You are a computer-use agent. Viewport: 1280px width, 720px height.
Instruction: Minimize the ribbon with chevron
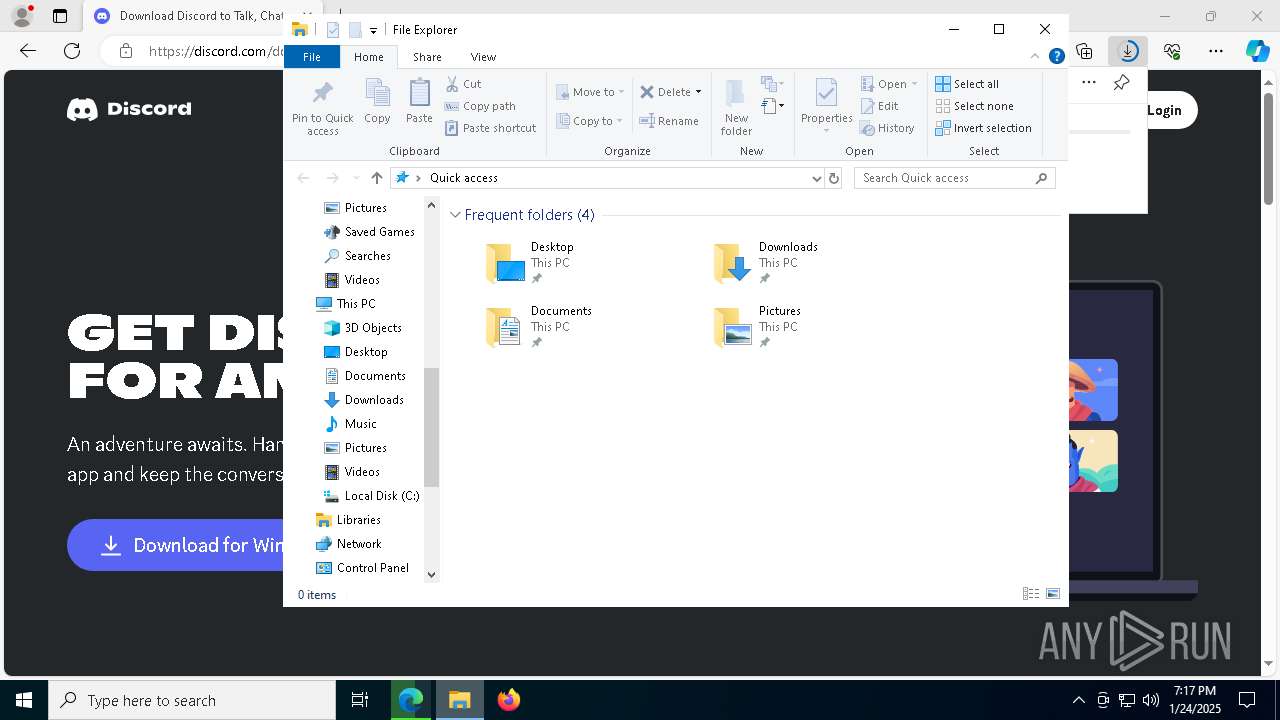(1035, 57)
